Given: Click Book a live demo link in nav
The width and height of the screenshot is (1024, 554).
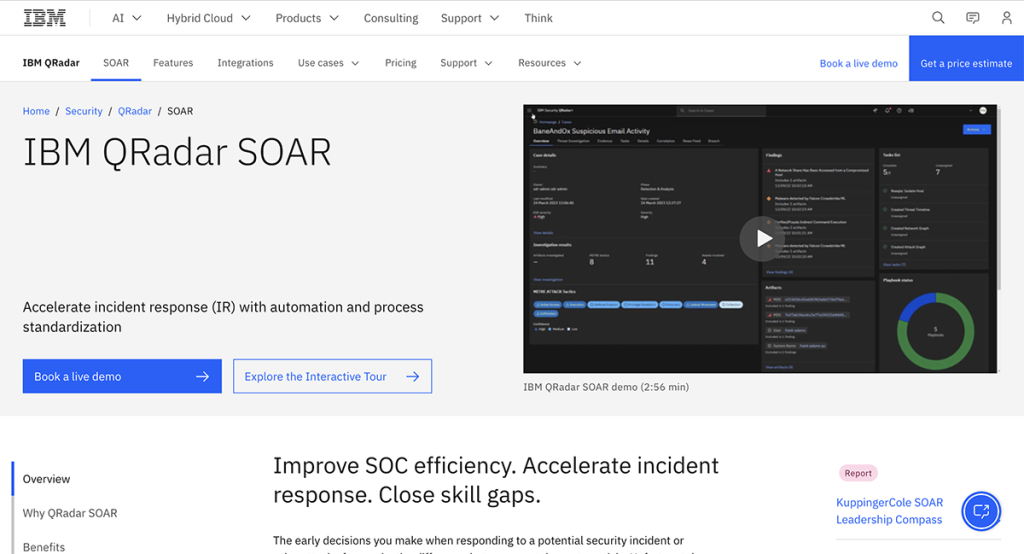Looking at the screenshot, I should coord(858,63).
